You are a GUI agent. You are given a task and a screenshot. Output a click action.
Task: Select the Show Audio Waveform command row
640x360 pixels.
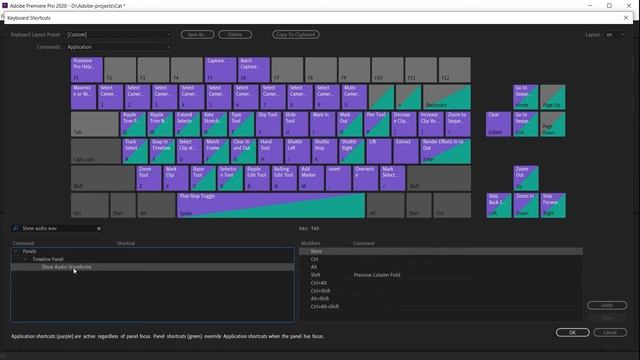click(x=152, y=267)
